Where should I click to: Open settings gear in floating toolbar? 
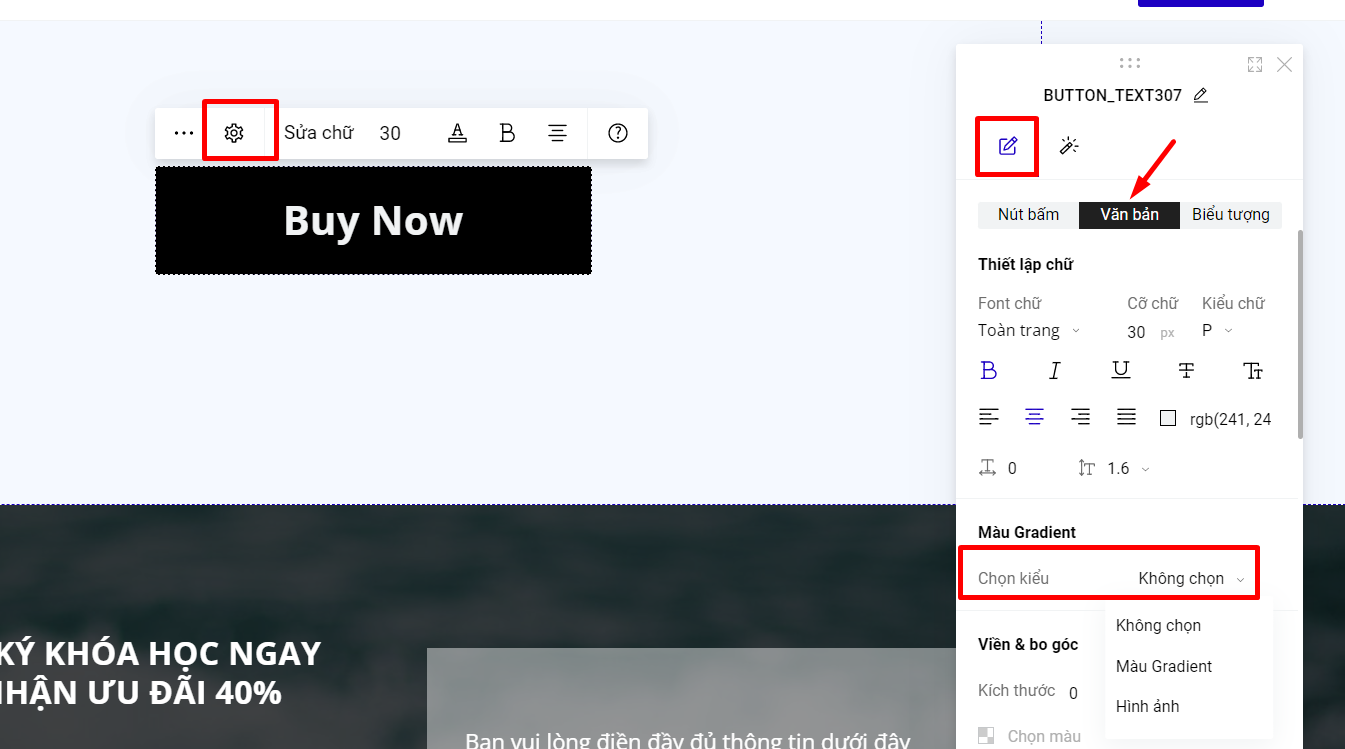[x=234, y=133]
